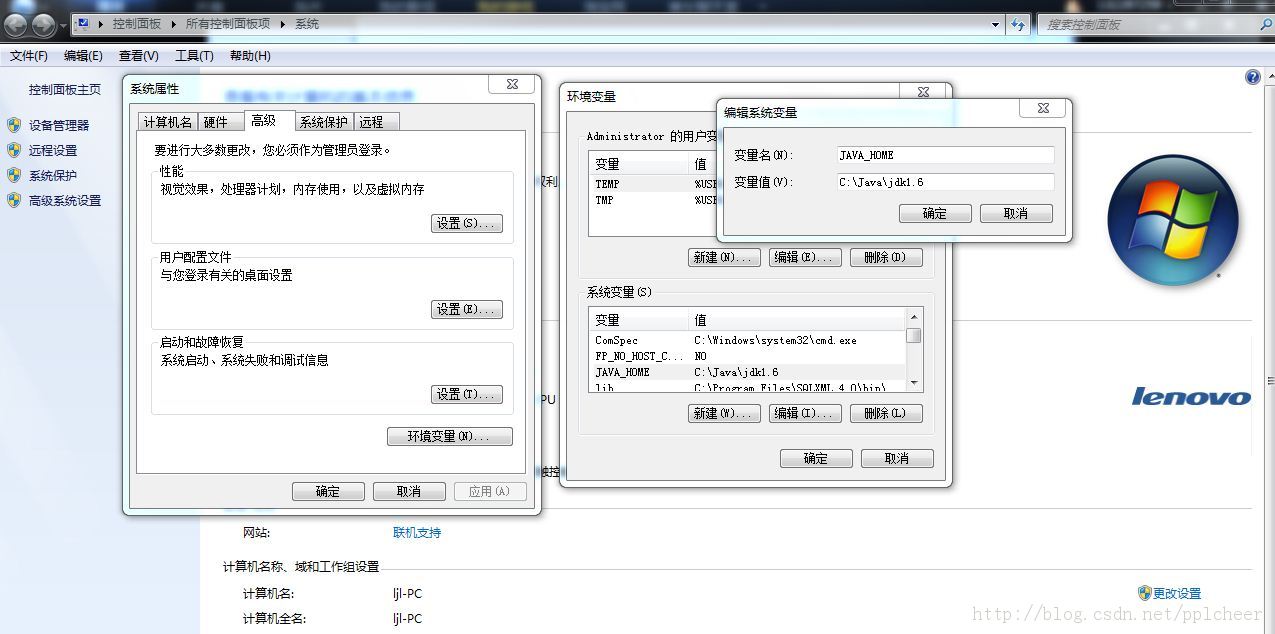Click 编辑(I) under 系统变量

click(x=805, y=413)
